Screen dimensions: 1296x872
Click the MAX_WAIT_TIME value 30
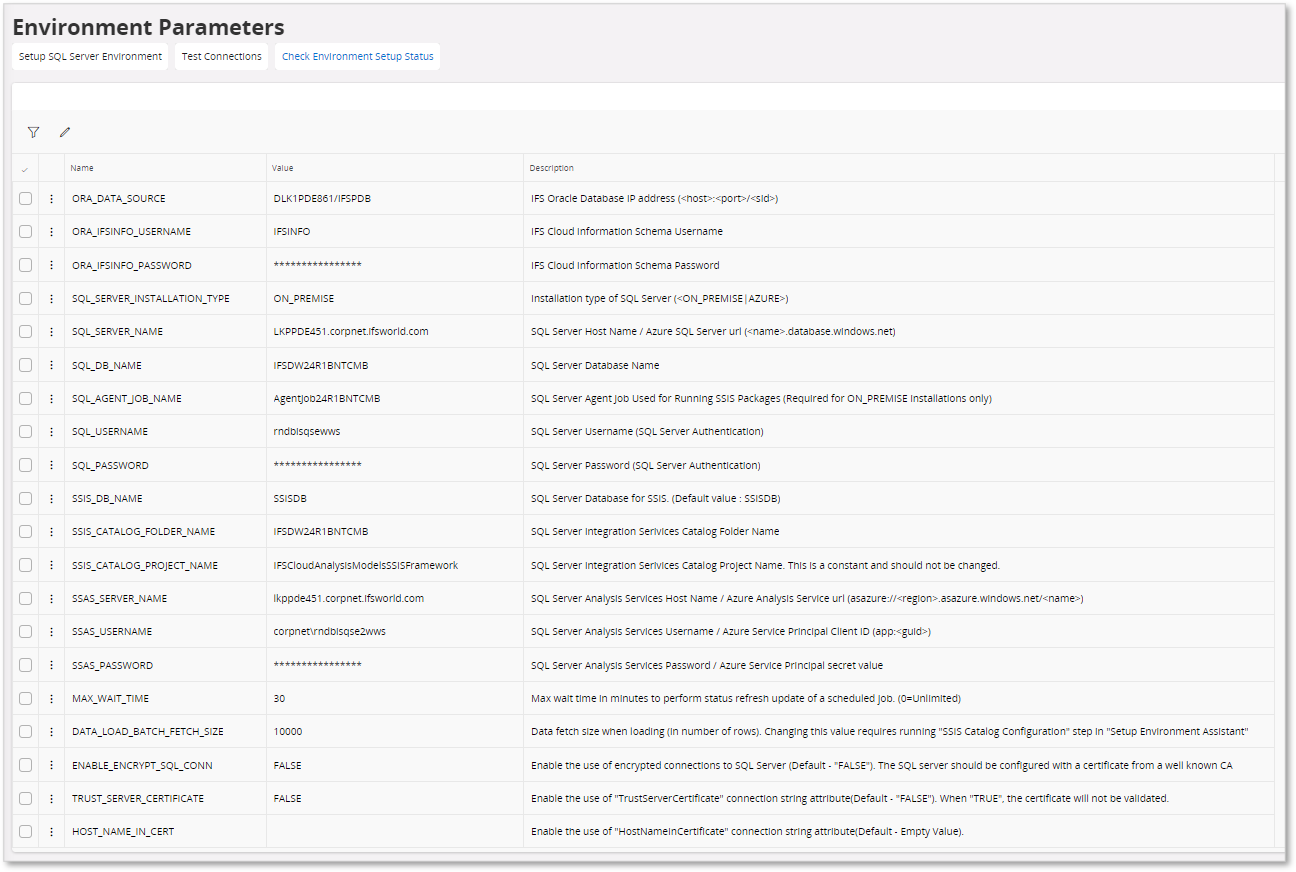(x=279, y=698)
